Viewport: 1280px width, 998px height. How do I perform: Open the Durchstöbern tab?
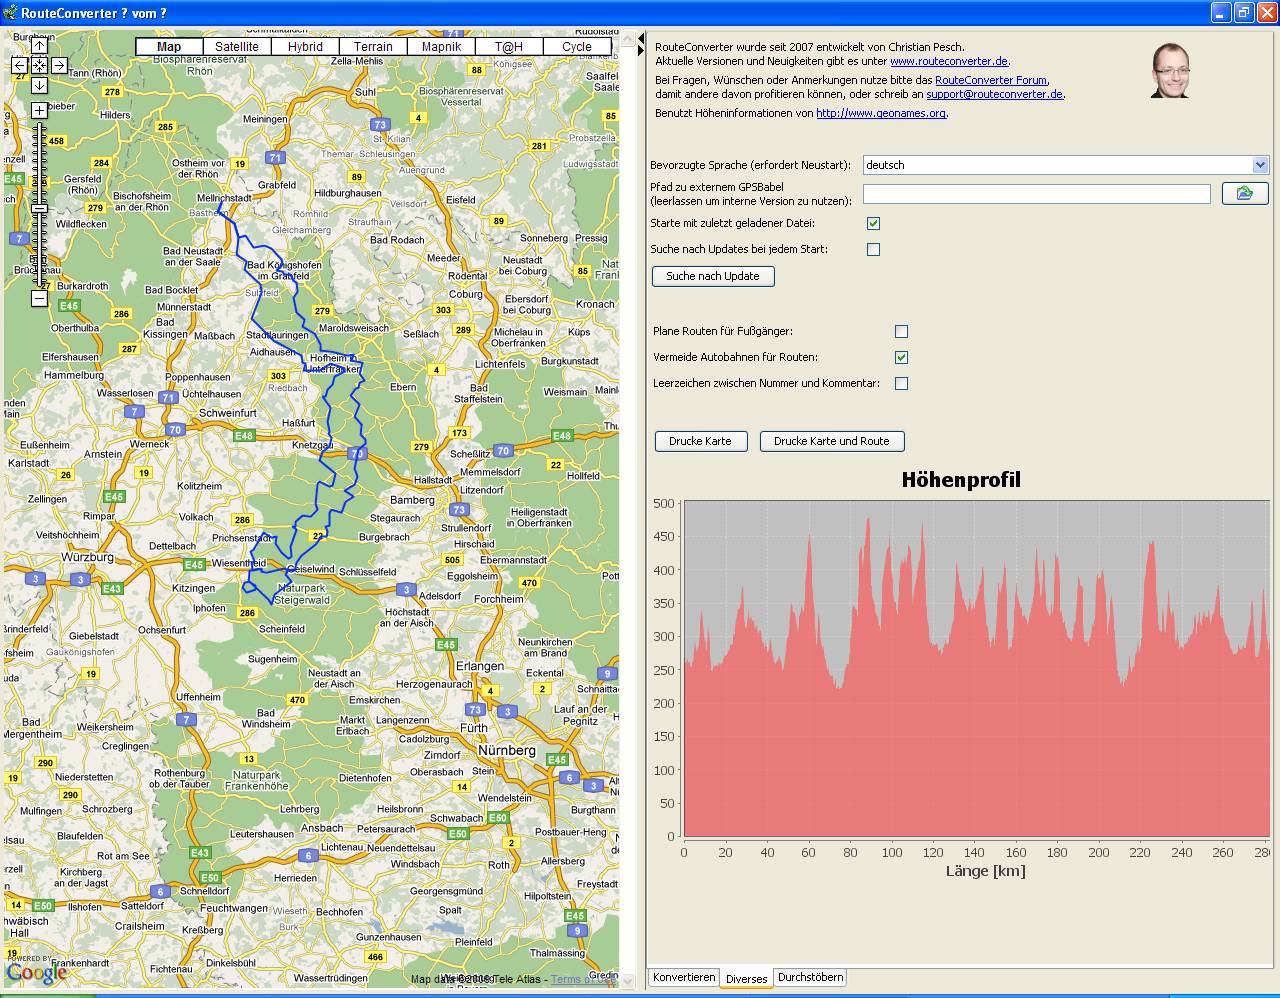810,977
